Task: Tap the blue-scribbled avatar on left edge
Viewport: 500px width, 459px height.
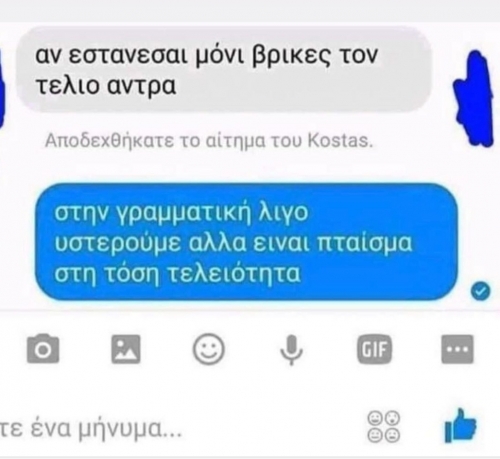Action: (2, 88)
